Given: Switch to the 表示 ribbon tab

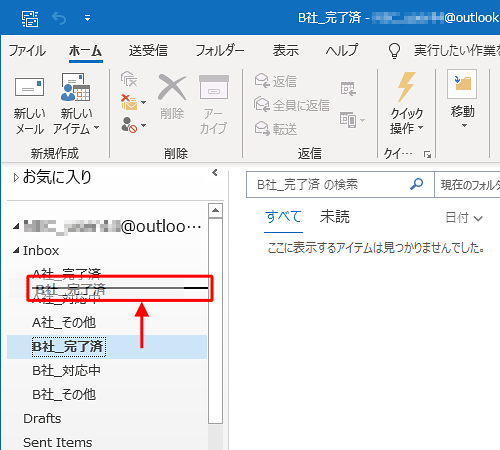Looking at the screenshot, I should tap(286, 51).
